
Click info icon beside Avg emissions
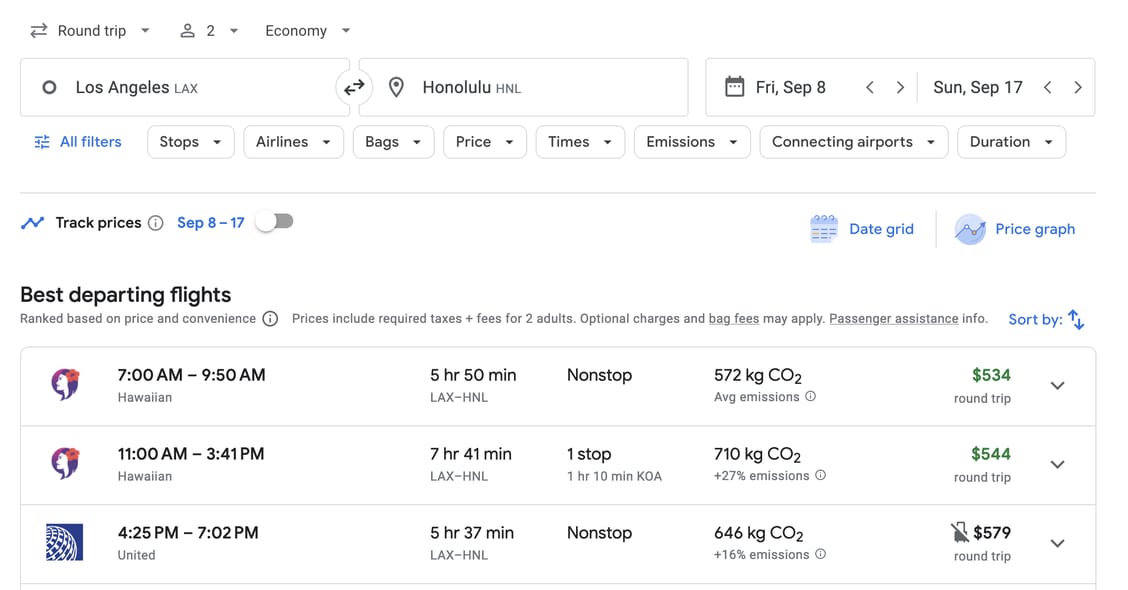(x=811, y=397)
